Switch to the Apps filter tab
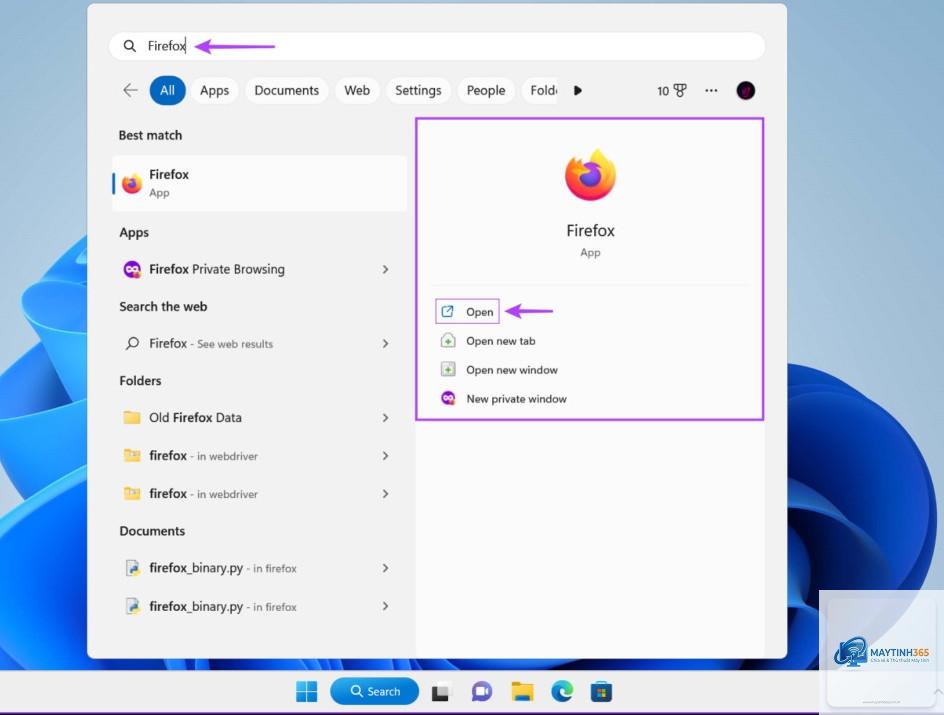 [x=214, y=90]
